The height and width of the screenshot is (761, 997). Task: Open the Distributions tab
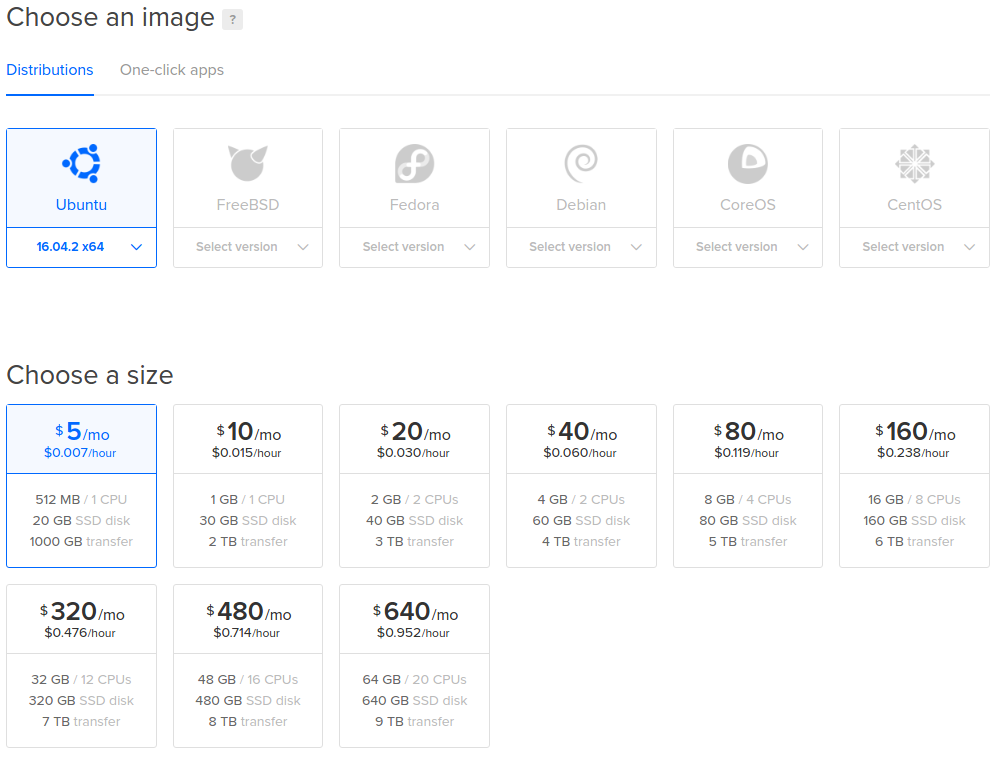coord(50,70)
